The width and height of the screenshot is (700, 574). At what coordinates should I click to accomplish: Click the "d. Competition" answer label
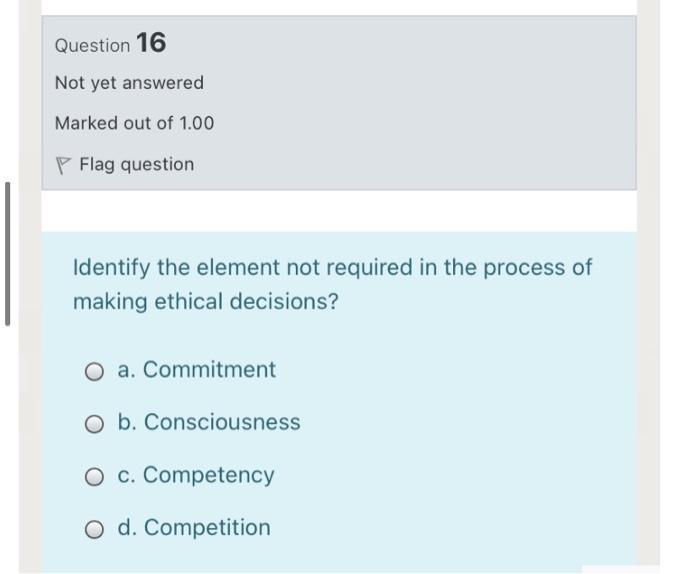(193, 528)
